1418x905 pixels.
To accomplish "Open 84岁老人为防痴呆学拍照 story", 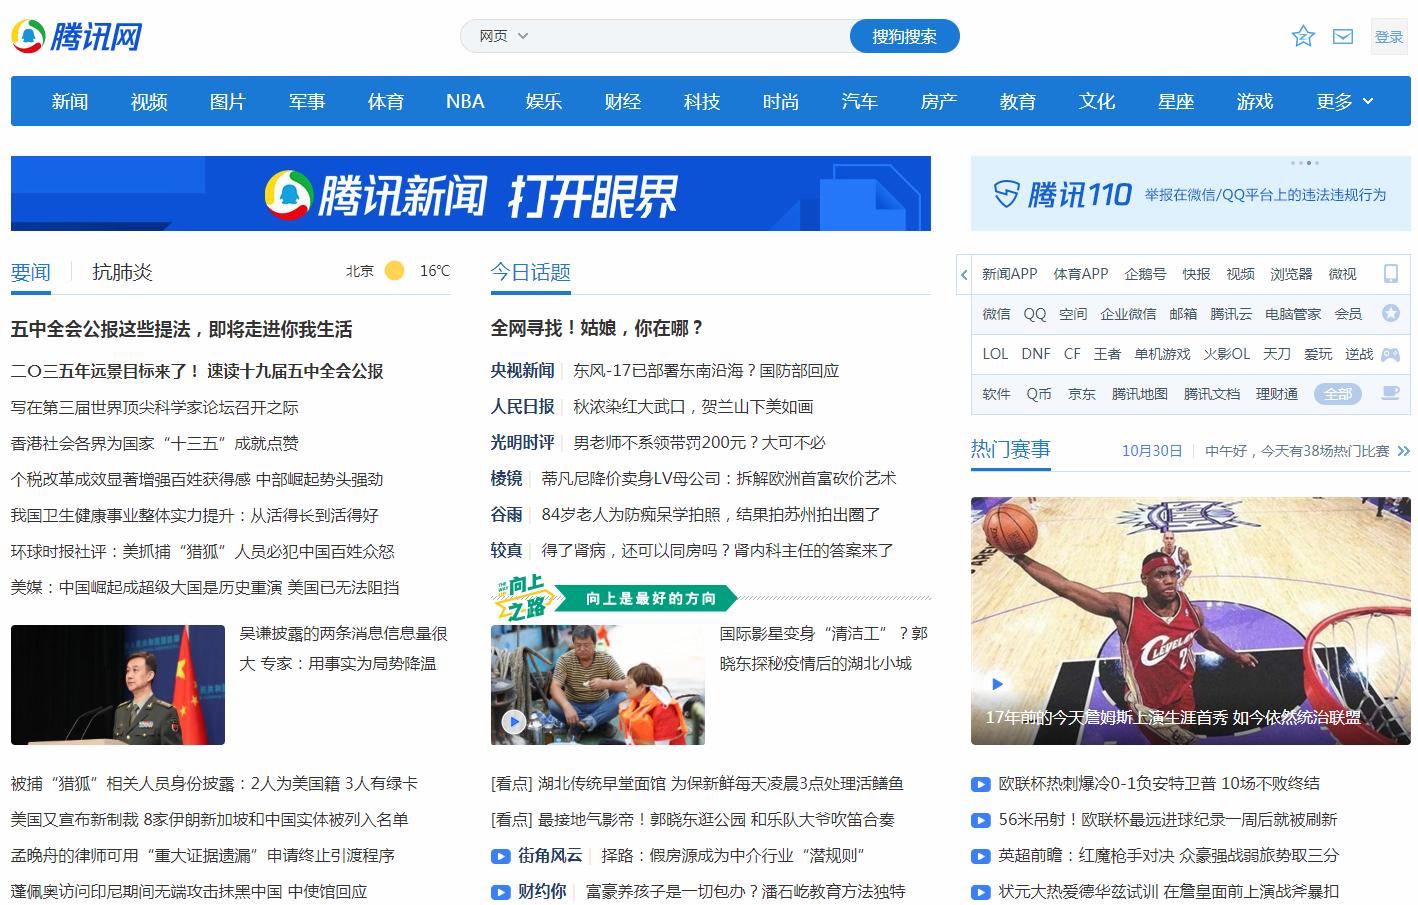I will pyautogui.click(x=711, y=515).
